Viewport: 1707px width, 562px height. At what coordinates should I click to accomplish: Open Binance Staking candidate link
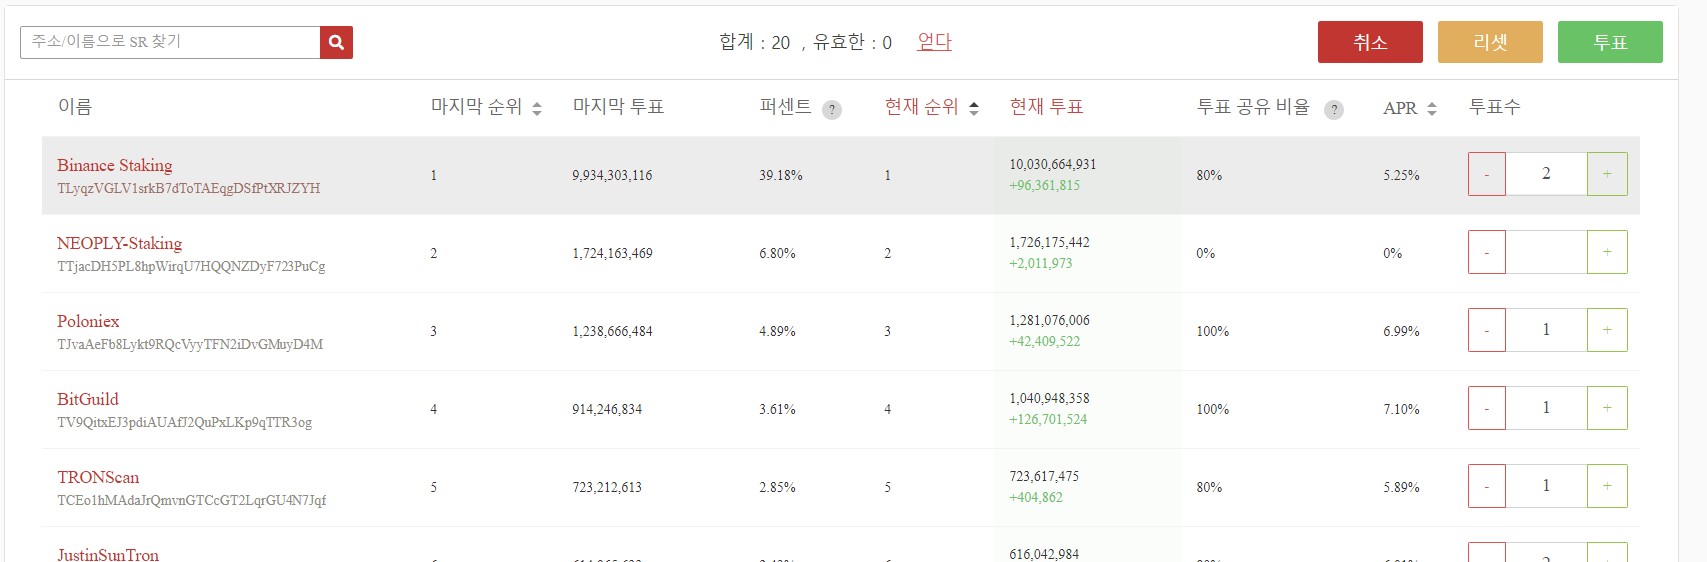click(114, 165)
